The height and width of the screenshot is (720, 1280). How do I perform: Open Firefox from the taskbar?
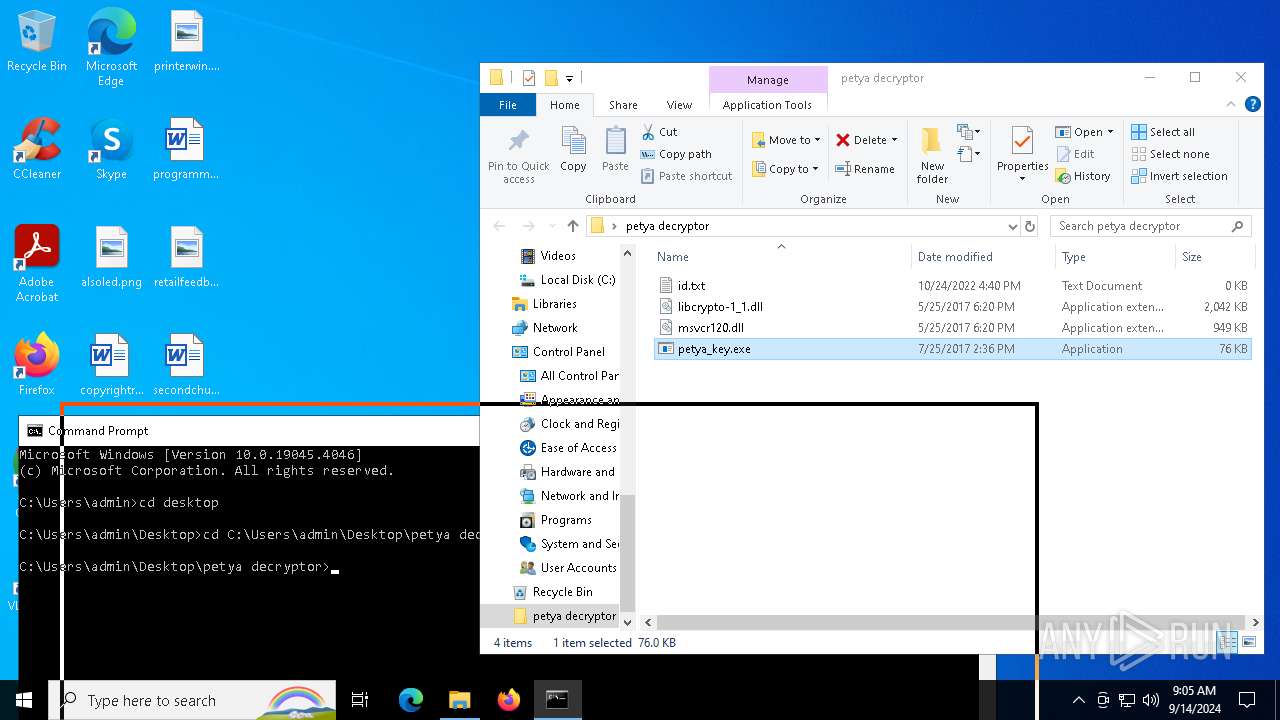(x=509, y=700)
